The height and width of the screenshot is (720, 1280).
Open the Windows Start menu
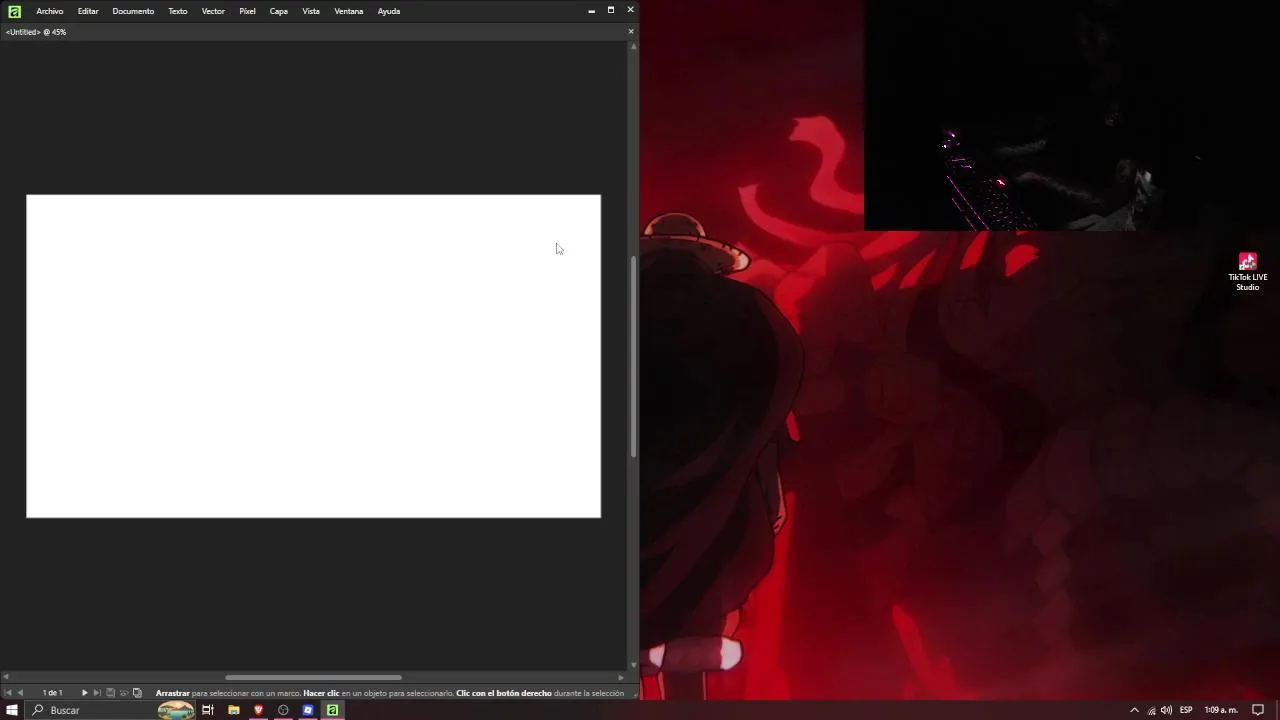pos(12,710)
